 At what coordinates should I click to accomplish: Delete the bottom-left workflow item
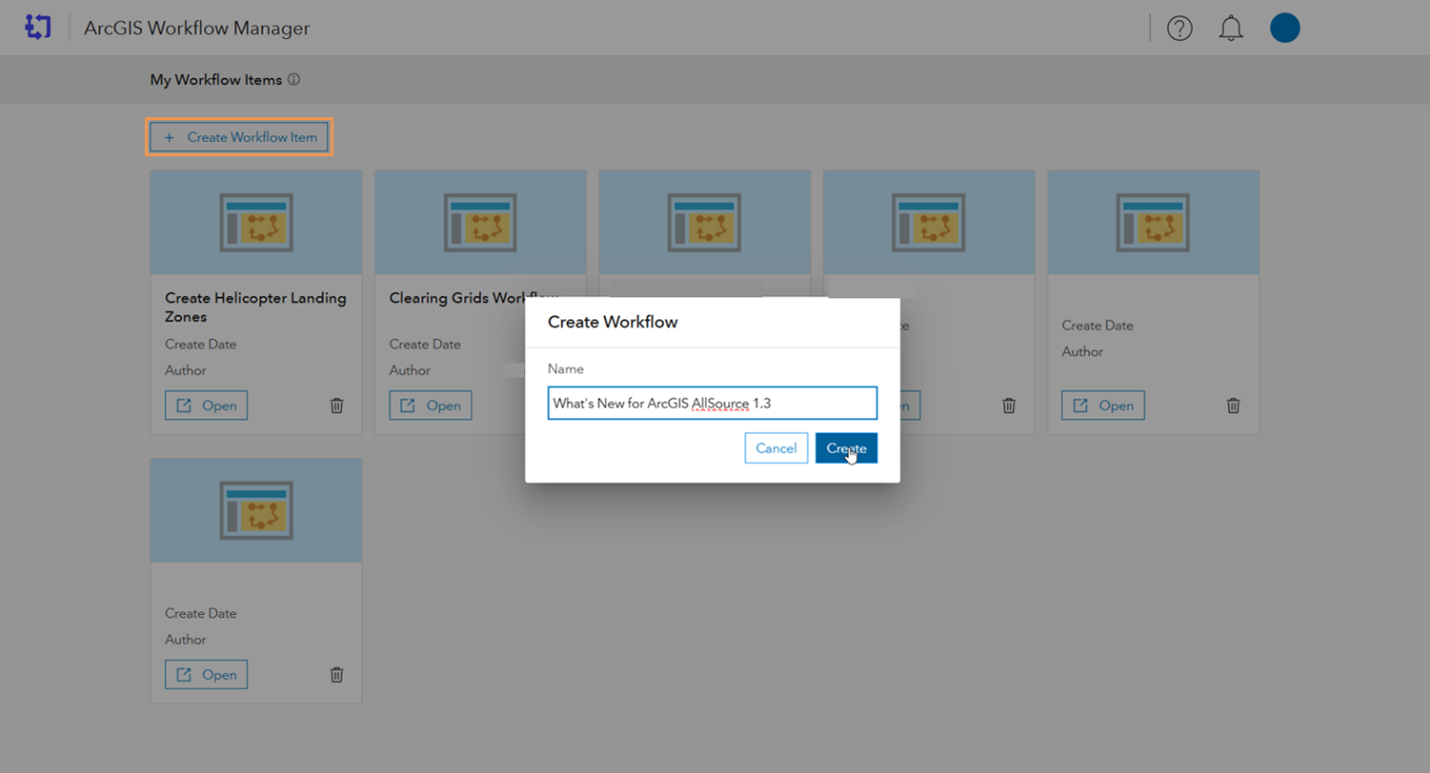(x=337, y=674)
